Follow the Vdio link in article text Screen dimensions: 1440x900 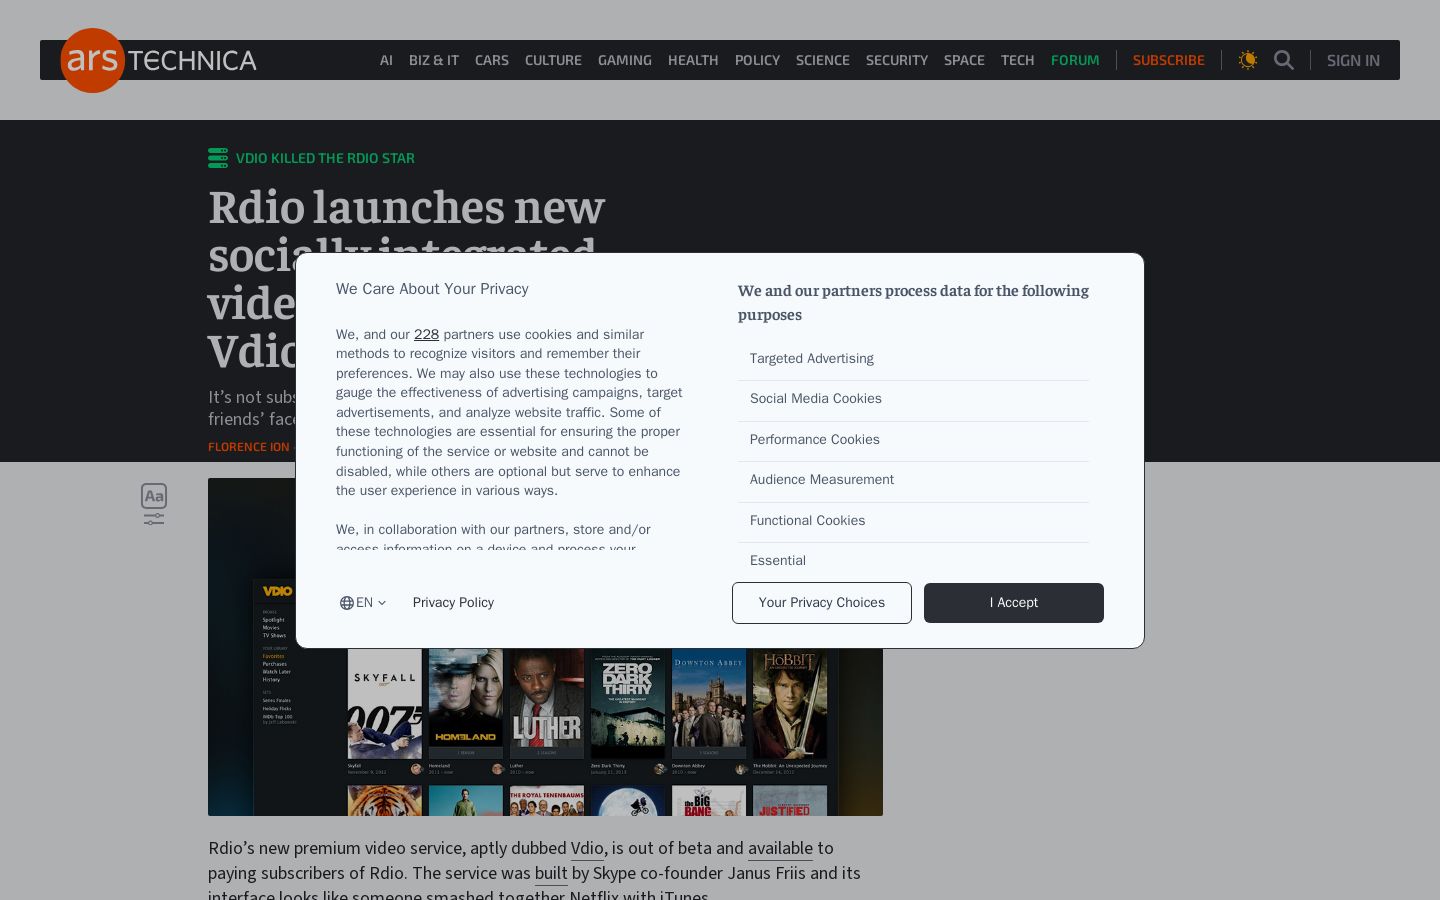(x=587, y=848)
